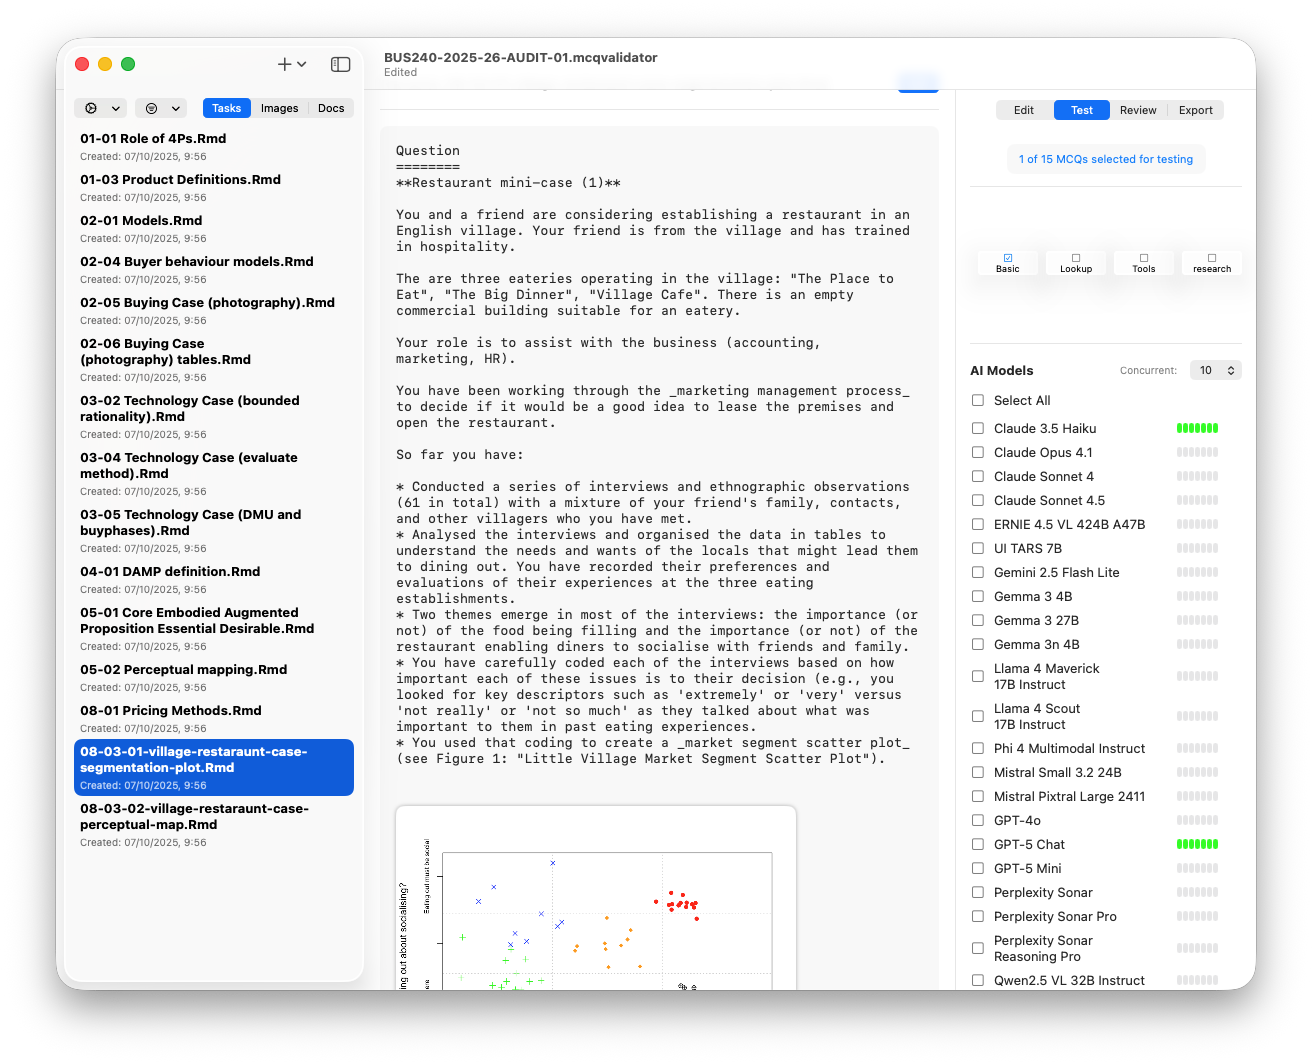Screen dimensions: 1312x1064
Task: Enable the Tools test mode
Action: point(1144,263)
